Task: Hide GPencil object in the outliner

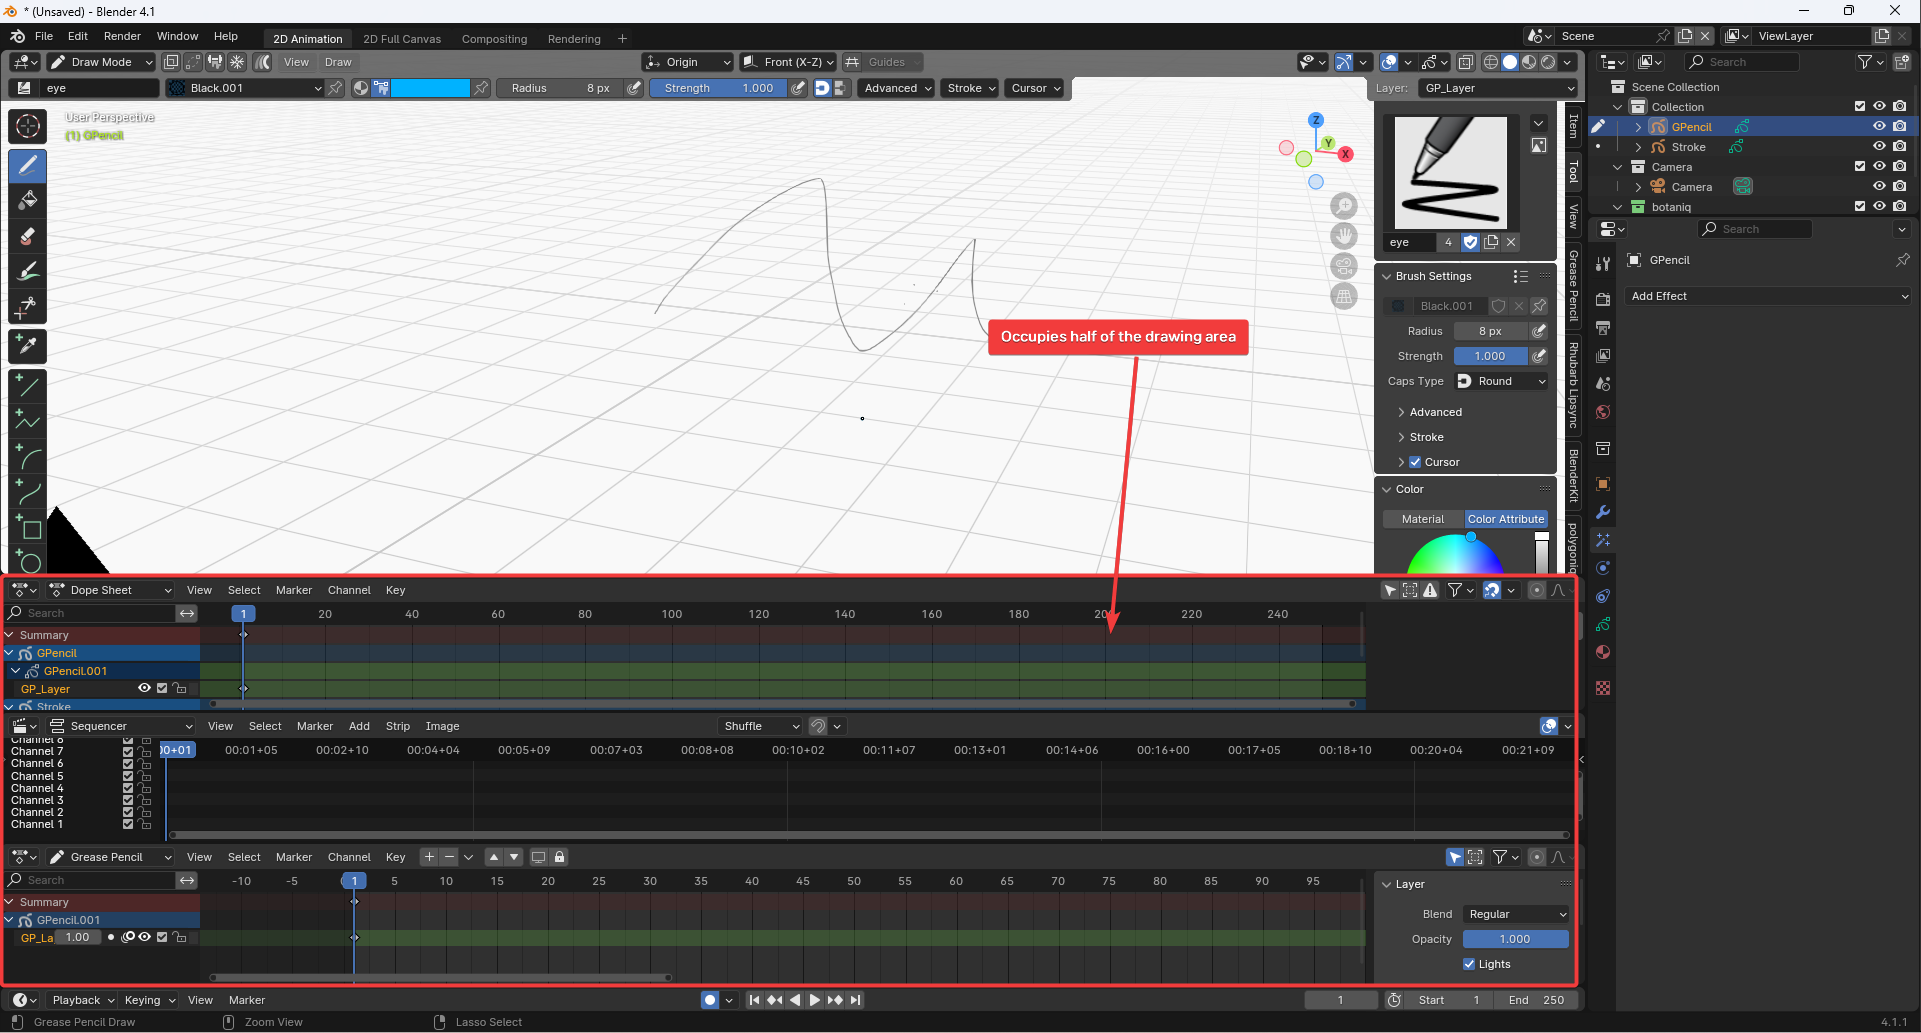Action: tap(1879, 127)
